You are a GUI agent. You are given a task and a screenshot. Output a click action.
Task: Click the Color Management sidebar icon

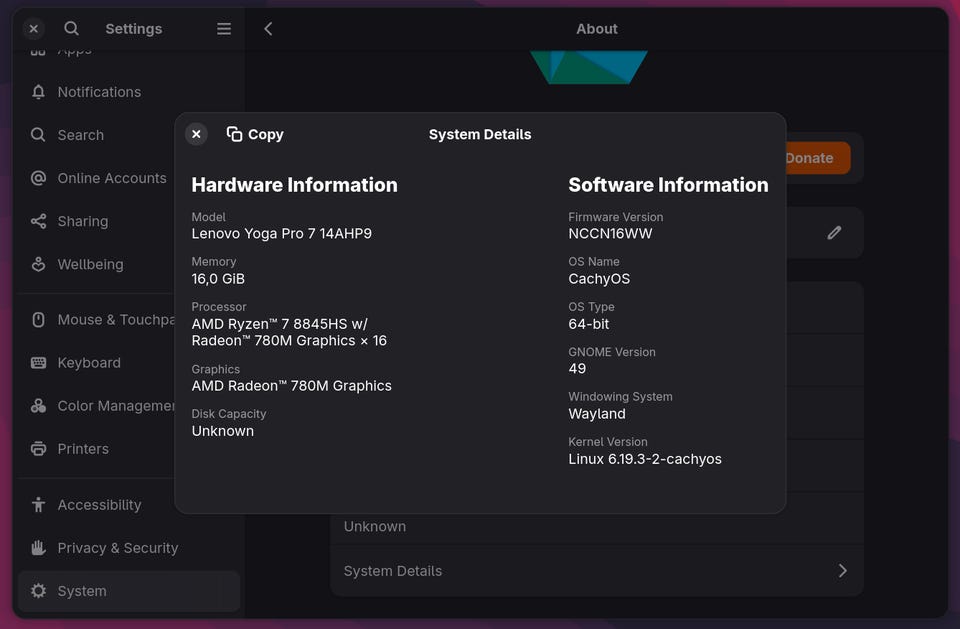coord(38,406)
